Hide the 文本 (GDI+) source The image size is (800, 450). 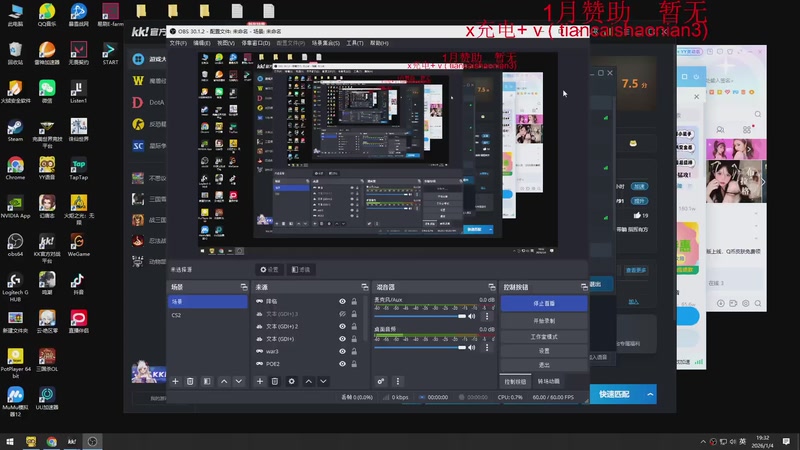pyautogui.click(x=342, y=339)
